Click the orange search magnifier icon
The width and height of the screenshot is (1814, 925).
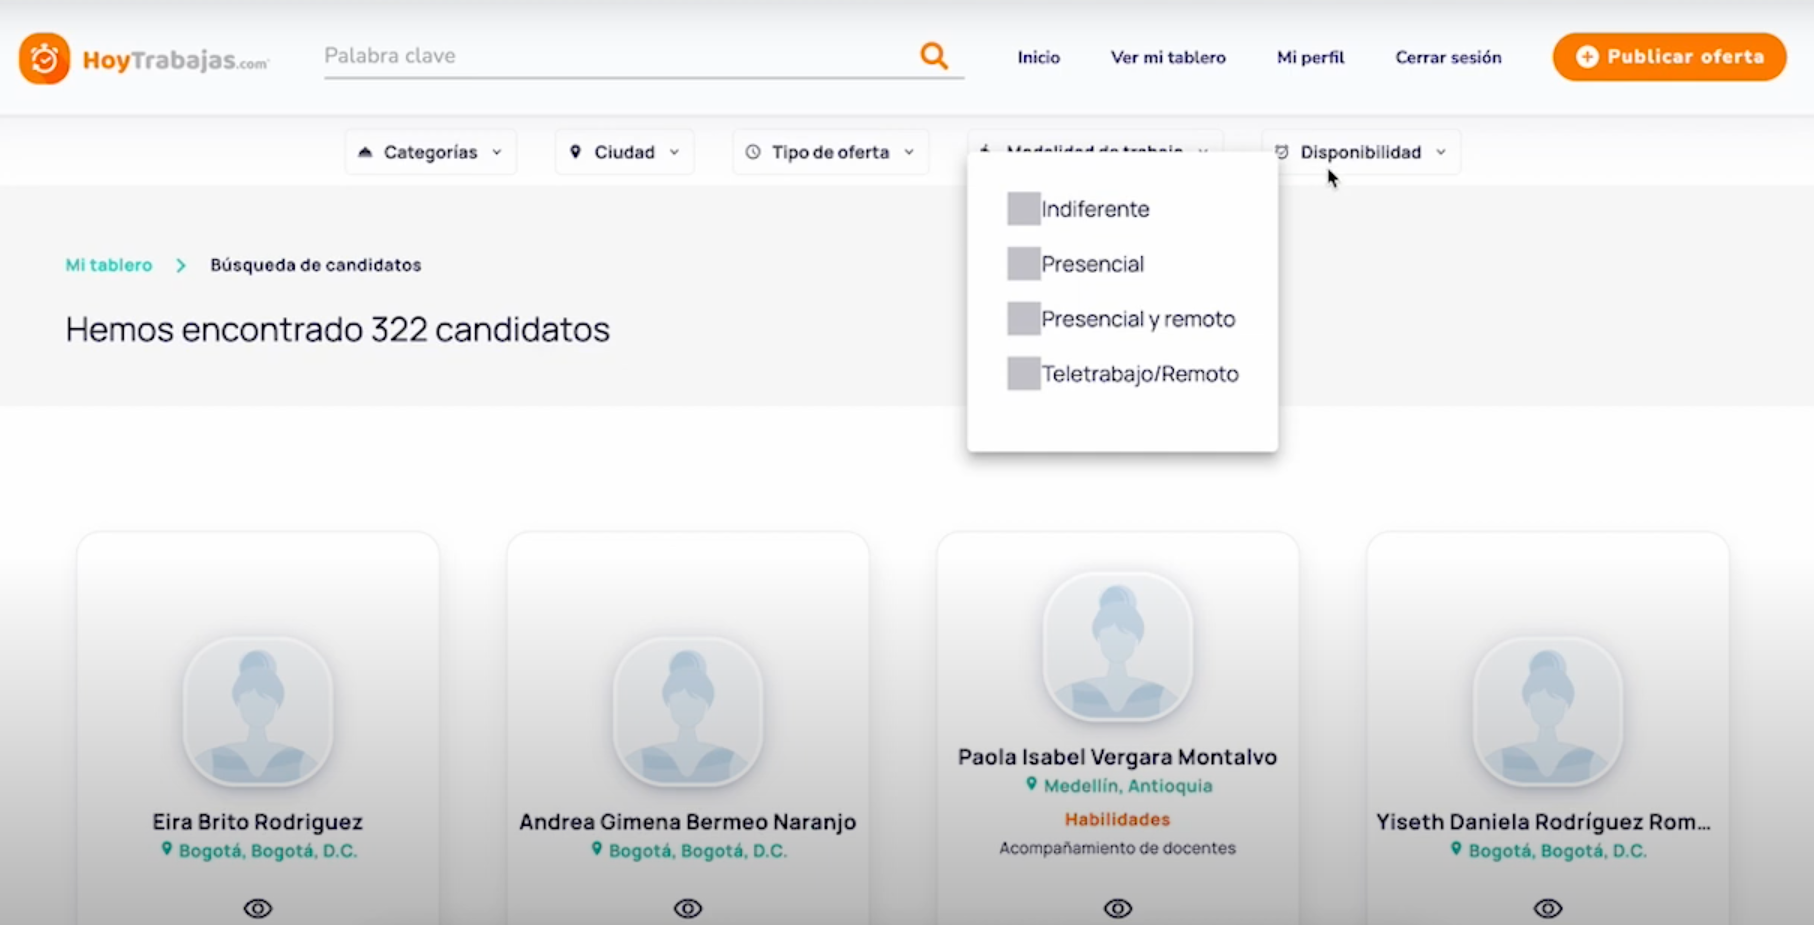[x=933, y=56]
